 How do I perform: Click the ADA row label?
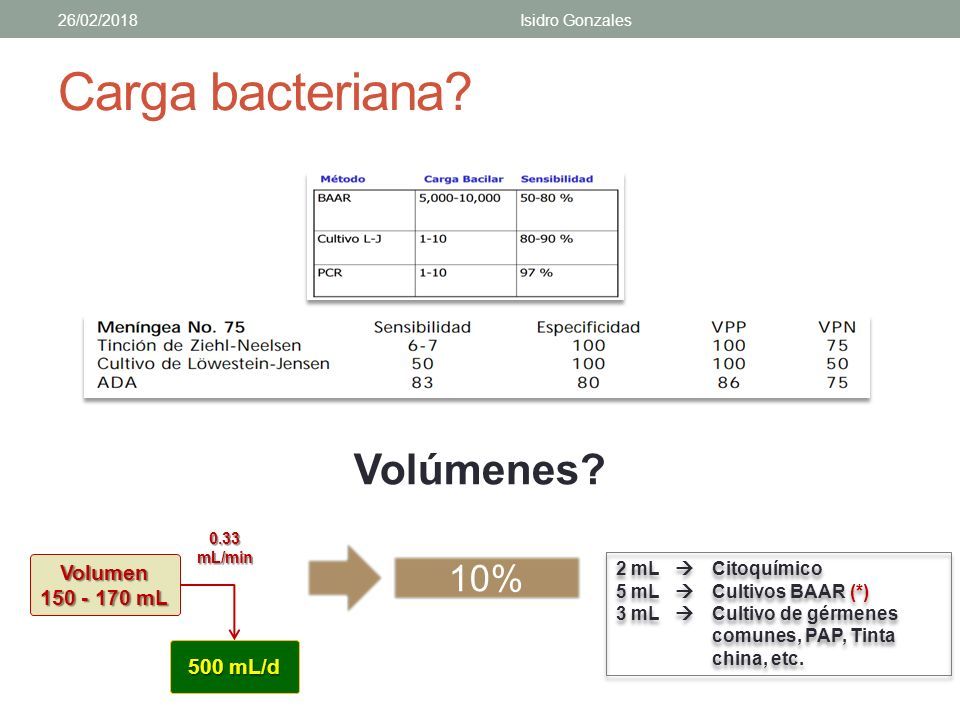pos(117,383)
